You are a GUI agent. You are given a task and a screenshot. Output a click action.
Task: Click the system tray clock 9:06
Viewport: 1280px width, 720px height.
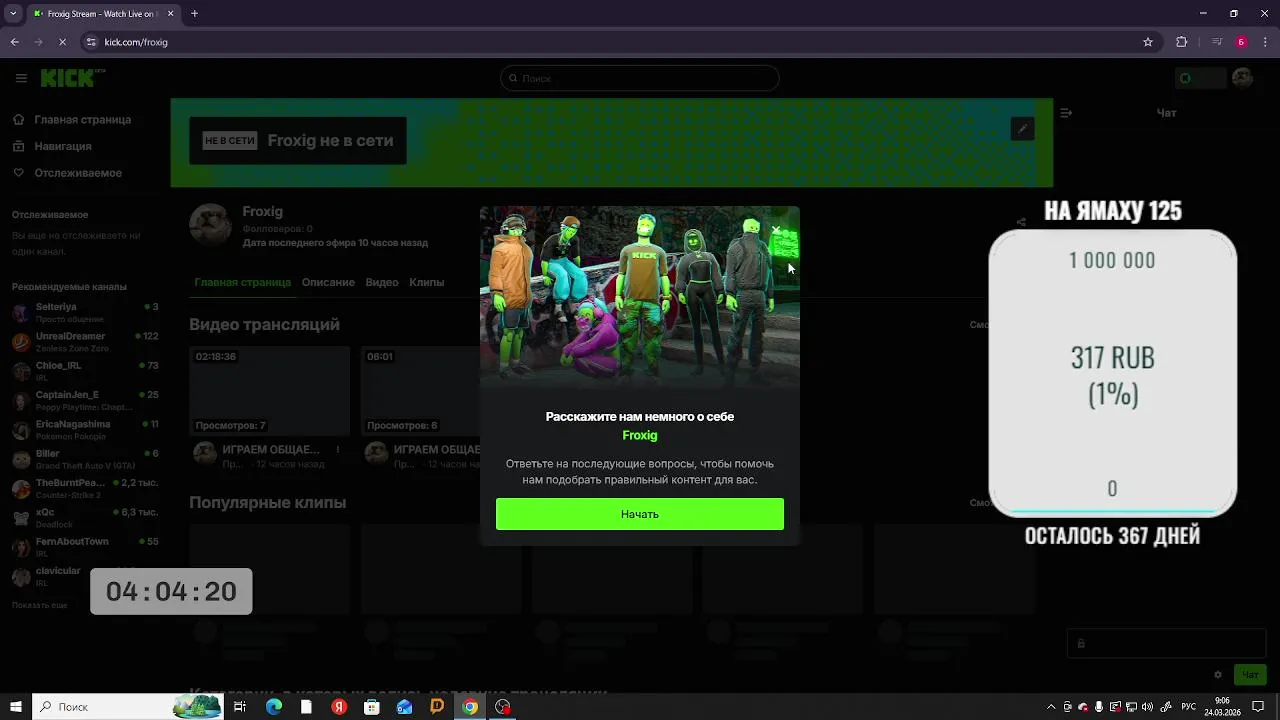pos(1222,707)
